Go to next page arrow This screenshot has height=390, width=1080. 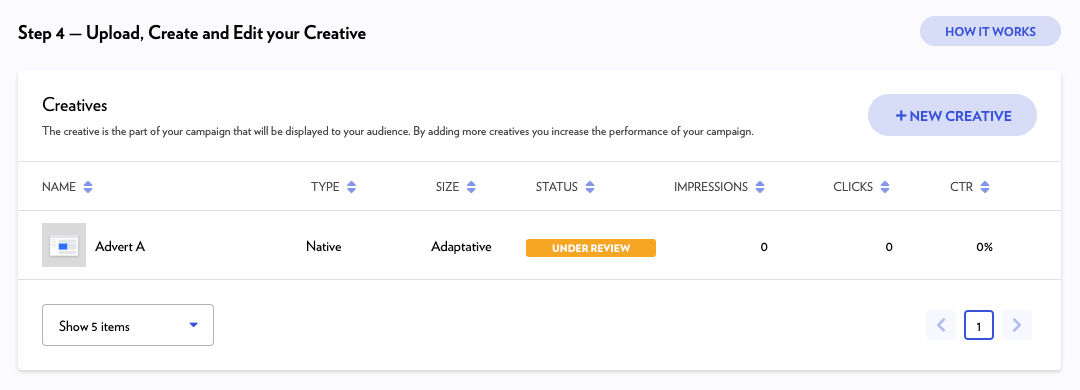pos(1017,325)
